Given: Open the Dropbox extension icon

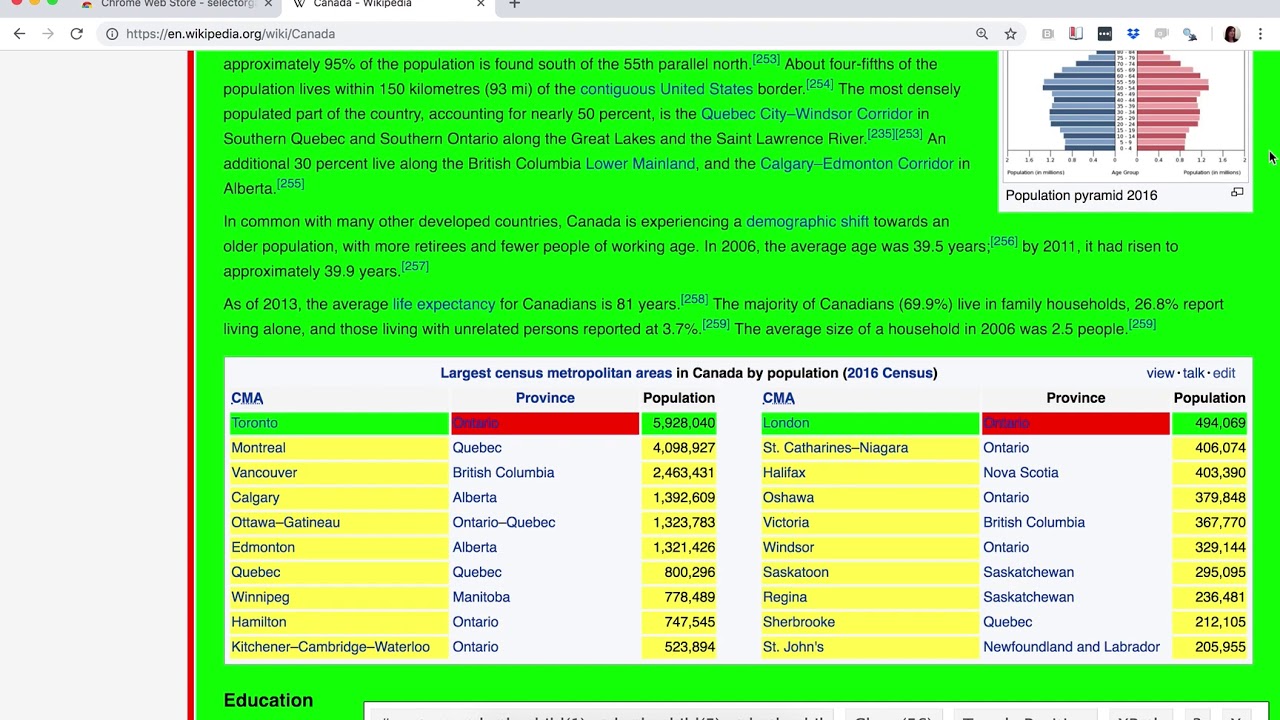Looking at the screenshot, I should coord(1133,34).
